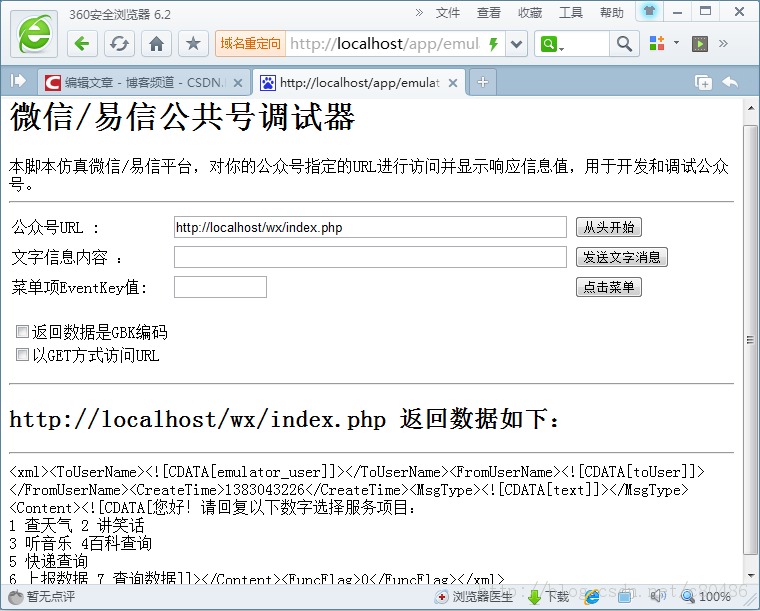Focus the browser search box
Viewport: 760px width, 611px height.
587,44
